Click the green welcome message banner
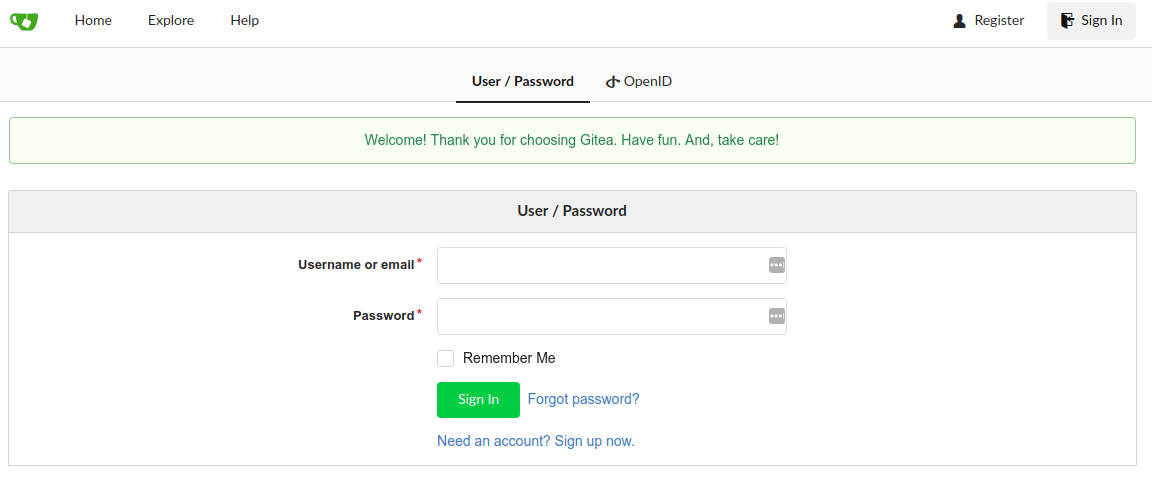This screenshot has width=1152, height=503. coord(572,140)
